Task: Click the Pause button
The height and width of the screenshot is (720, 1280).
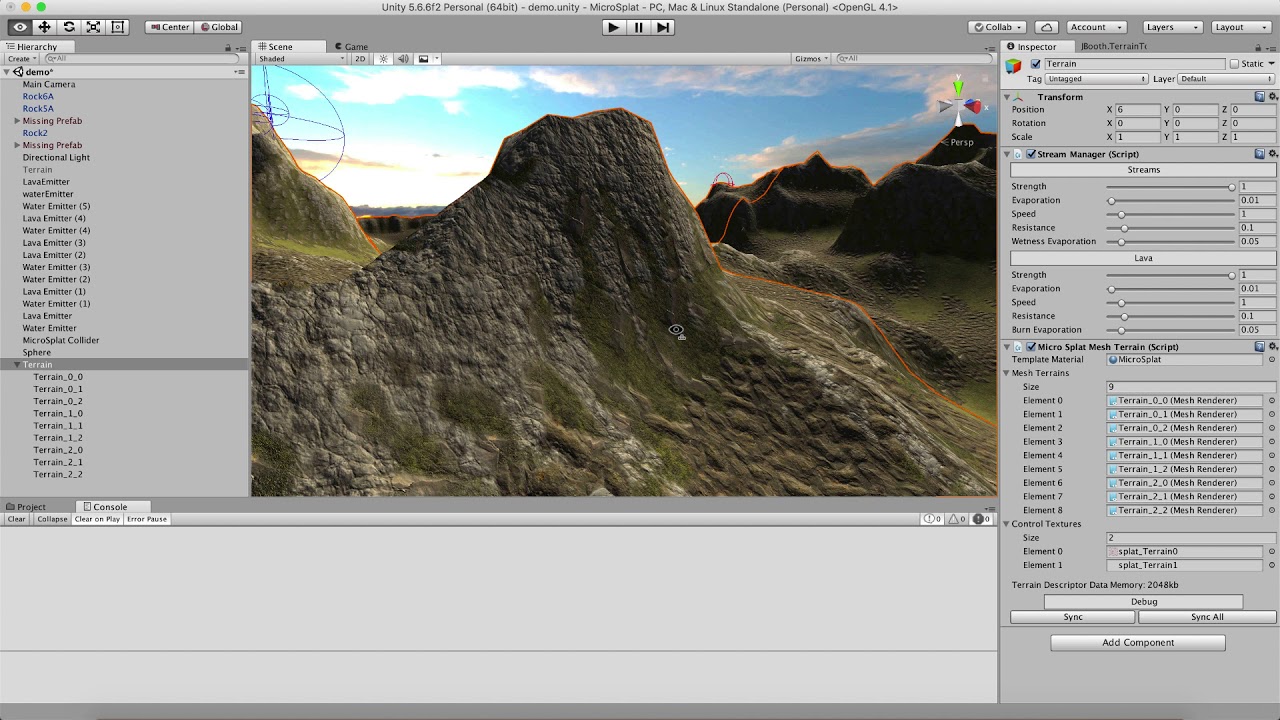Action: pyautogui.click(x=638, y=27)
